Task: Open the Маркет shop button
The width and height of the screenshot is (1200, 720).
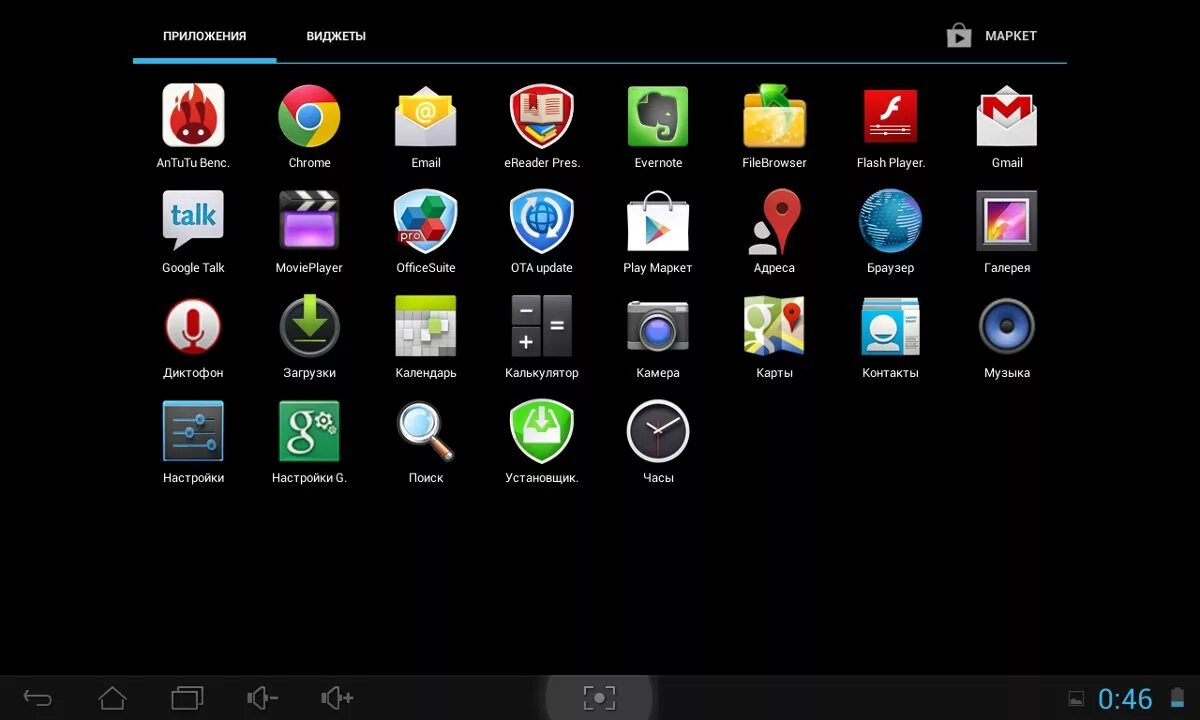Action: (992, 36)
